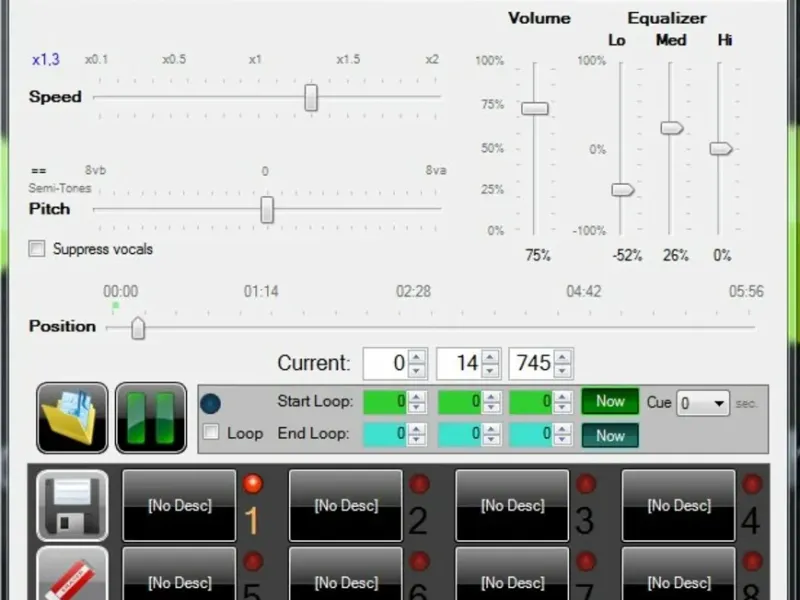
Task: Select preset 6 [No Desc] button
Action: pyautogui.click(x=346, y=574)
